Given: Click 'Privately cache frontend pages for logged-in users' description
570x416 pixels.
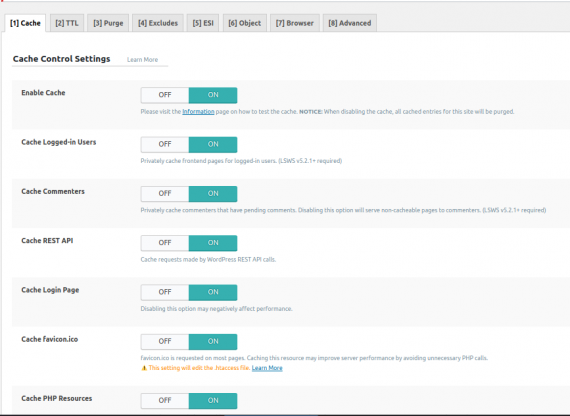Looking at the screenshot, I should [241, 161].
